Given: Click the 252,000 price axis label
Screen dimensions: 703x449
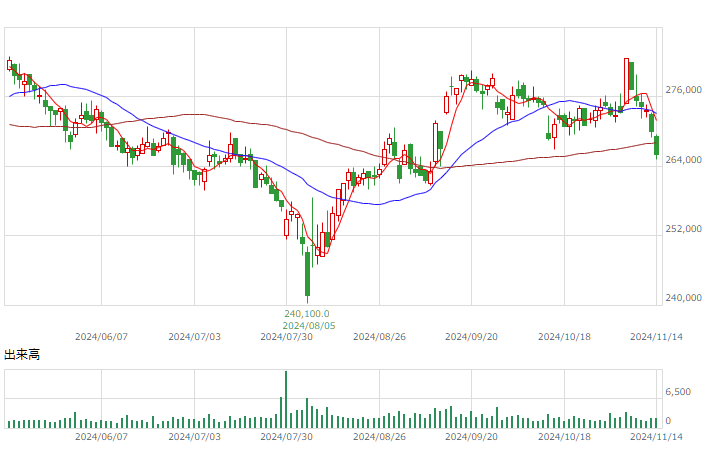Looking at the screenshot, I should point(683,229).
